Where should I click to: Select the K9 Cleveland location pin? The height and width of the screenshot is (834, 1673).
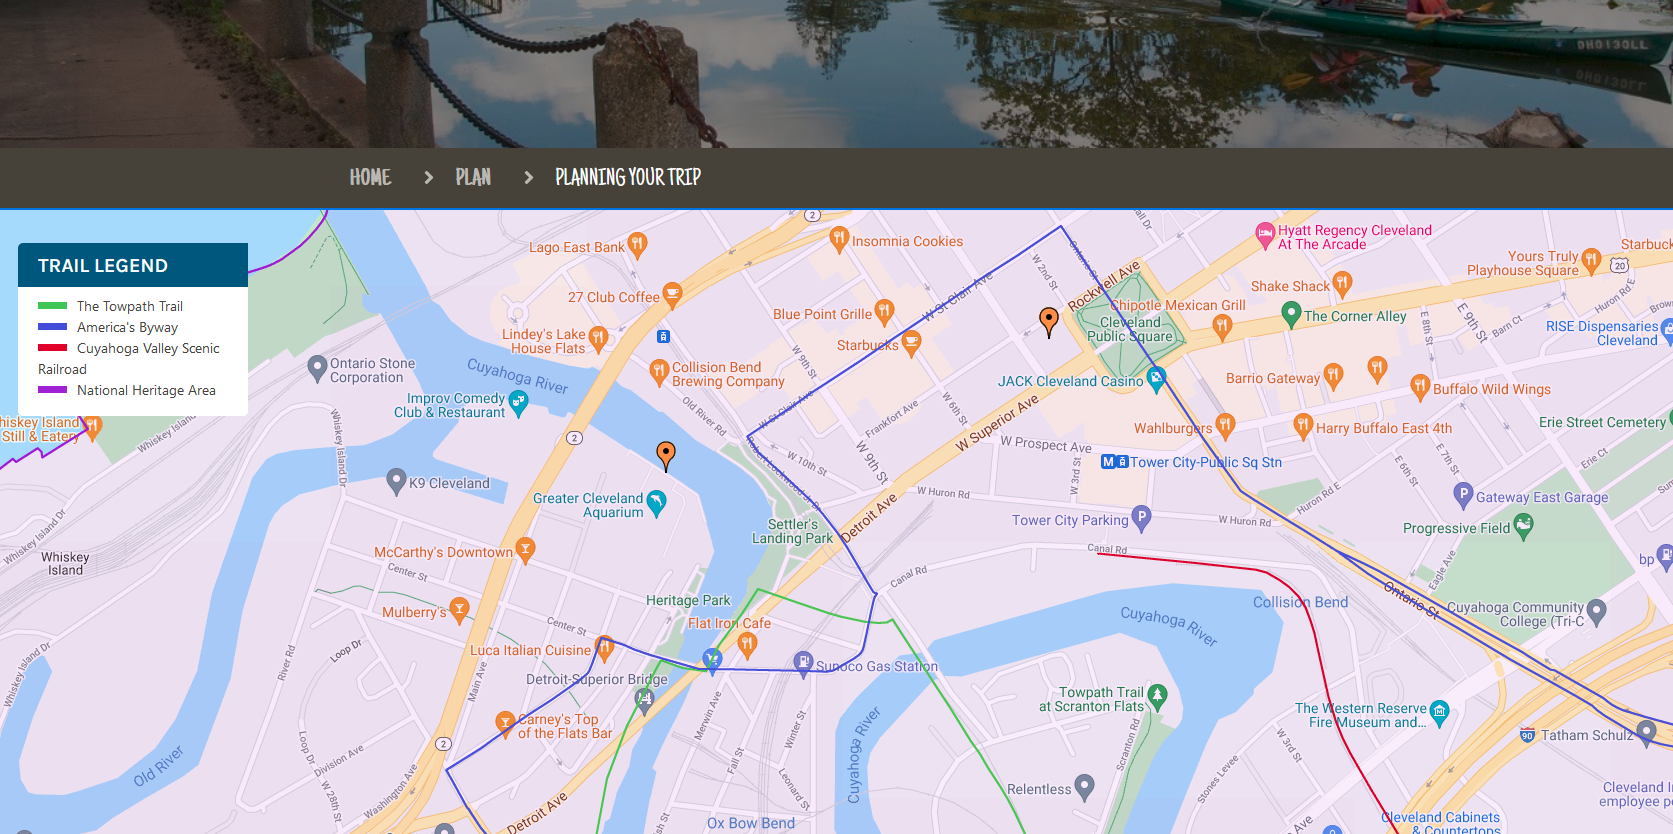pyautogui.click(x=396, y=480)
